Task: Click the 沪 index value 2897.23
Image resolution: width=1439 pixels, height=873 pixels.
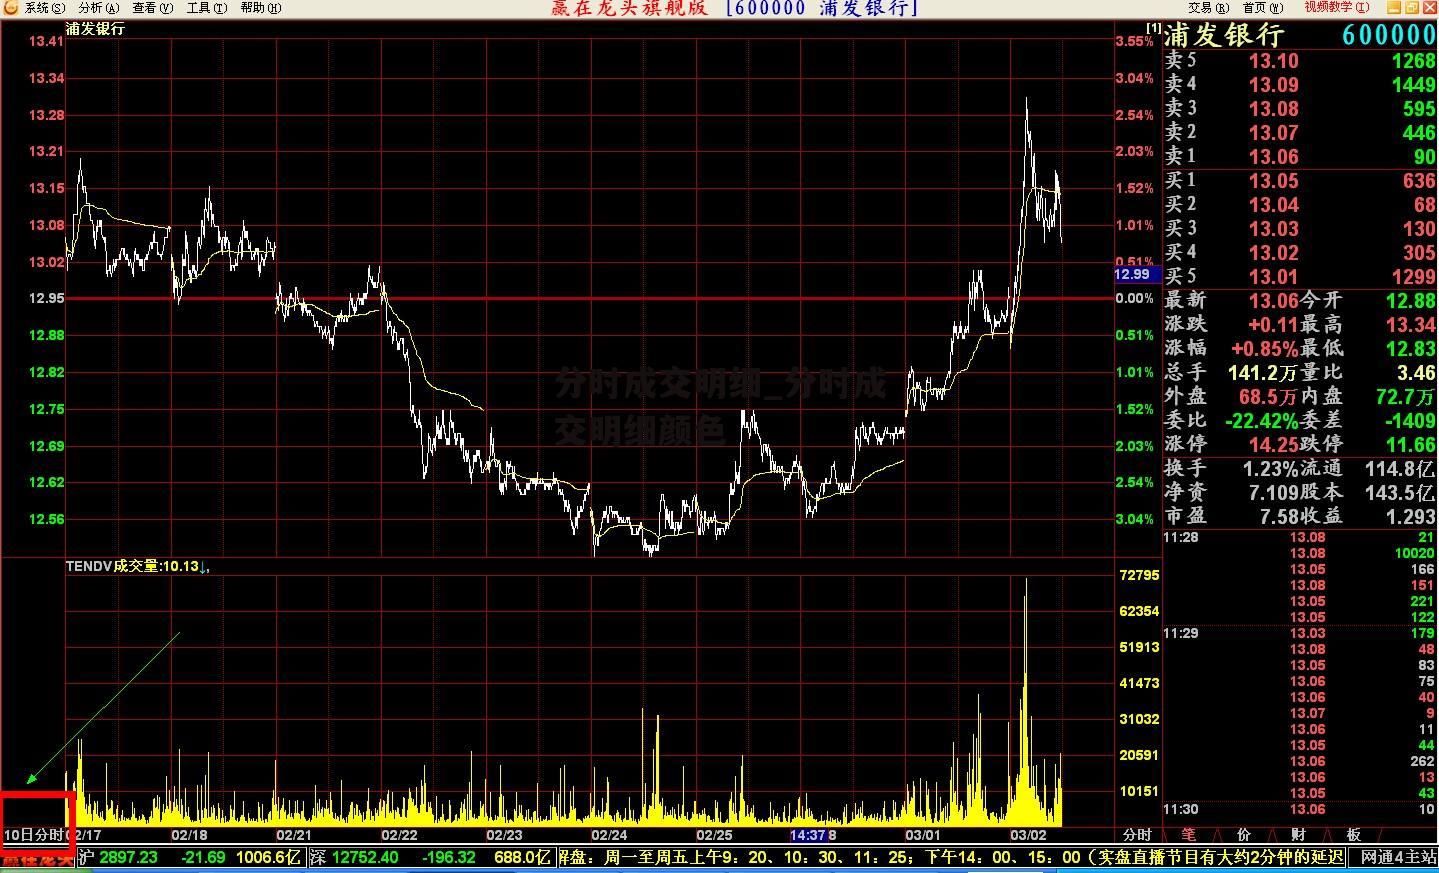Action: 128,857
